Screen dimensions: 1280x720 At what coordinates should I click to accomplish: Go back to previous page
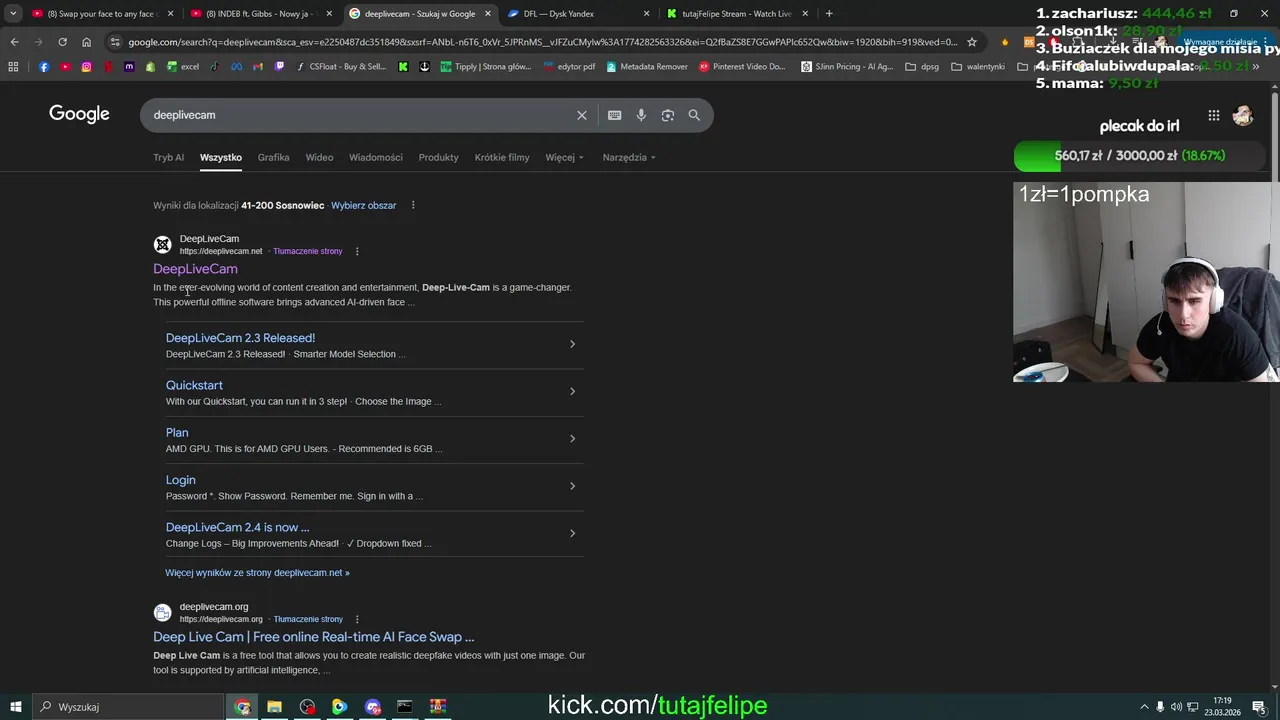14,42
